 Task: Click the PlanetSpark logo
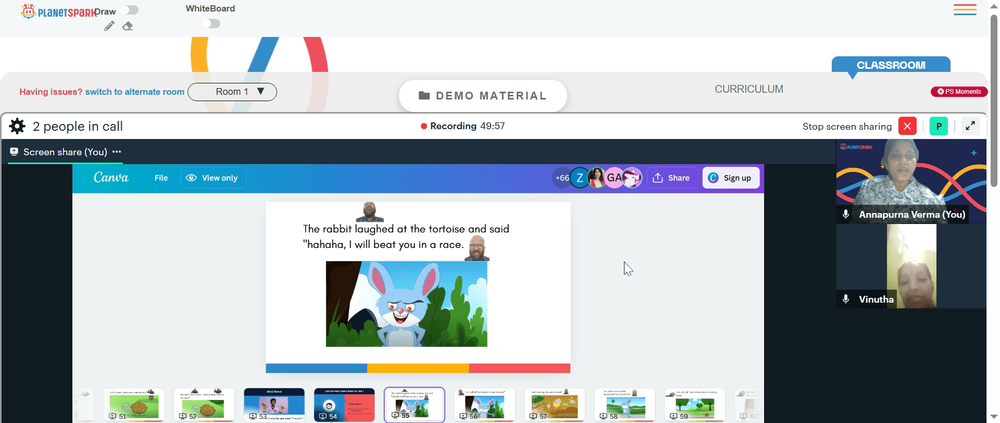(56, 11)
